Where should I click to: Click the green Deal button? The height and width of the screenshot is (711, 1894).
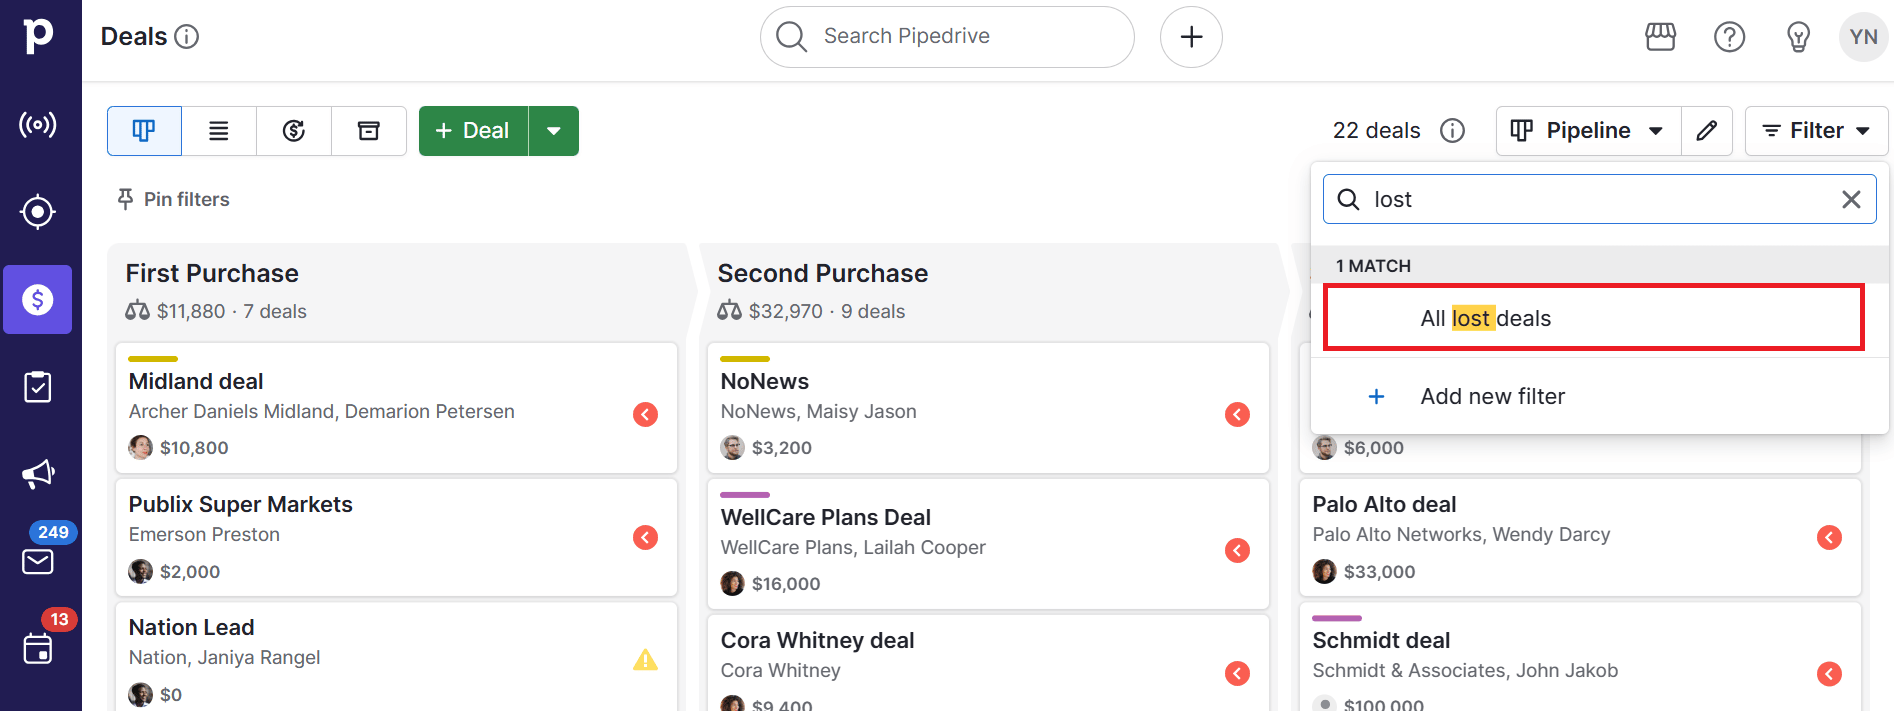473,131
